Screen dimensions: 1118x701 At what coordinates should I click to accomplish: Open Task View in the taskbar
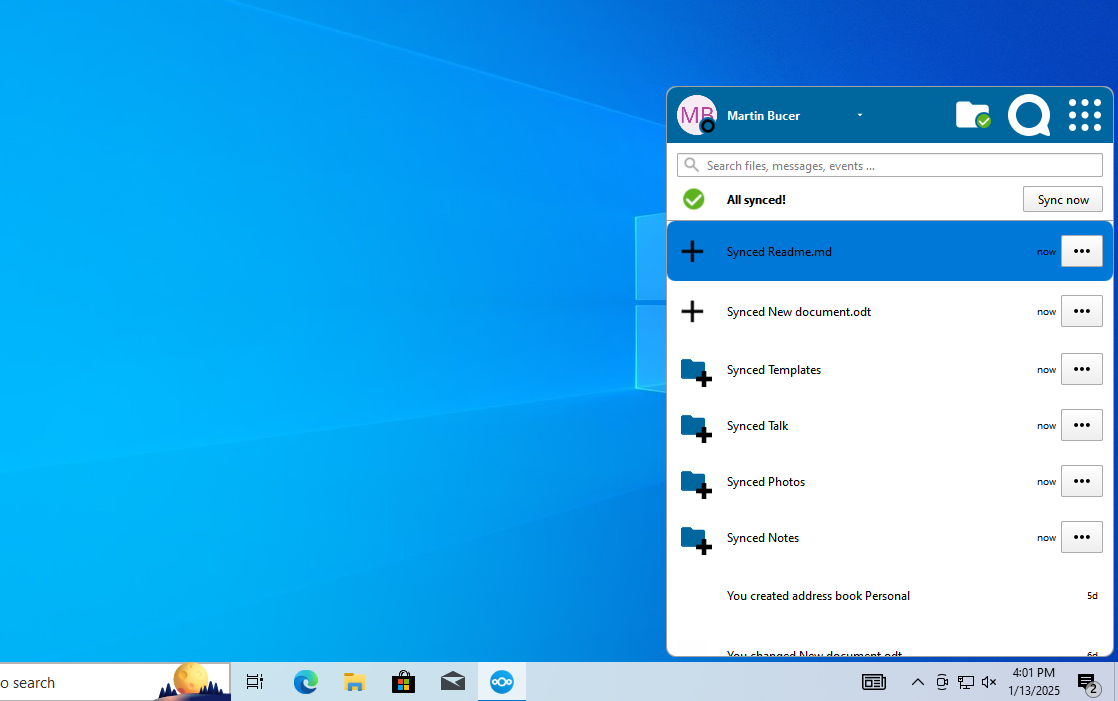[x=255, y=682]
